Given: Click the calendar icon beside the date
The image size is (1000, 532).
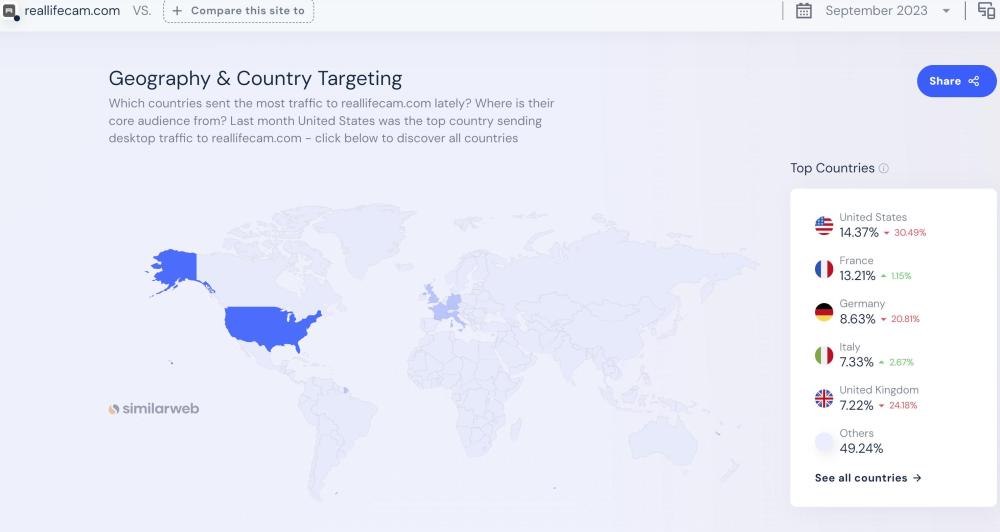Looking at the screenshot, I should [x=803, y=11].
